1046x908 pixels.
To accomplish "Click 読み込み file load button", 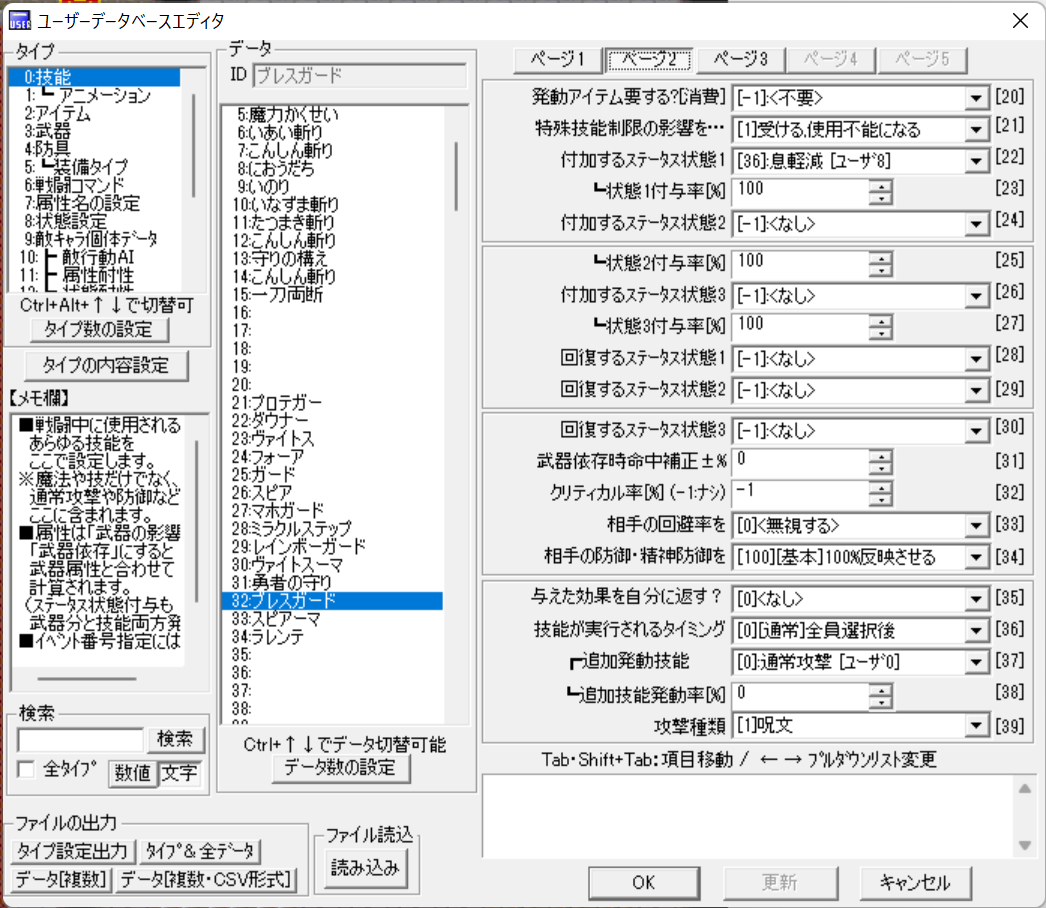I will pyautogui.click(x=366, y=868).
